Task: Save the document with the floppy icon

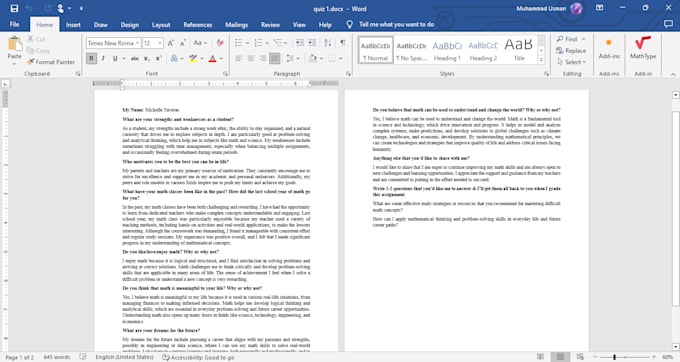Action: click(x=14, y=8)
